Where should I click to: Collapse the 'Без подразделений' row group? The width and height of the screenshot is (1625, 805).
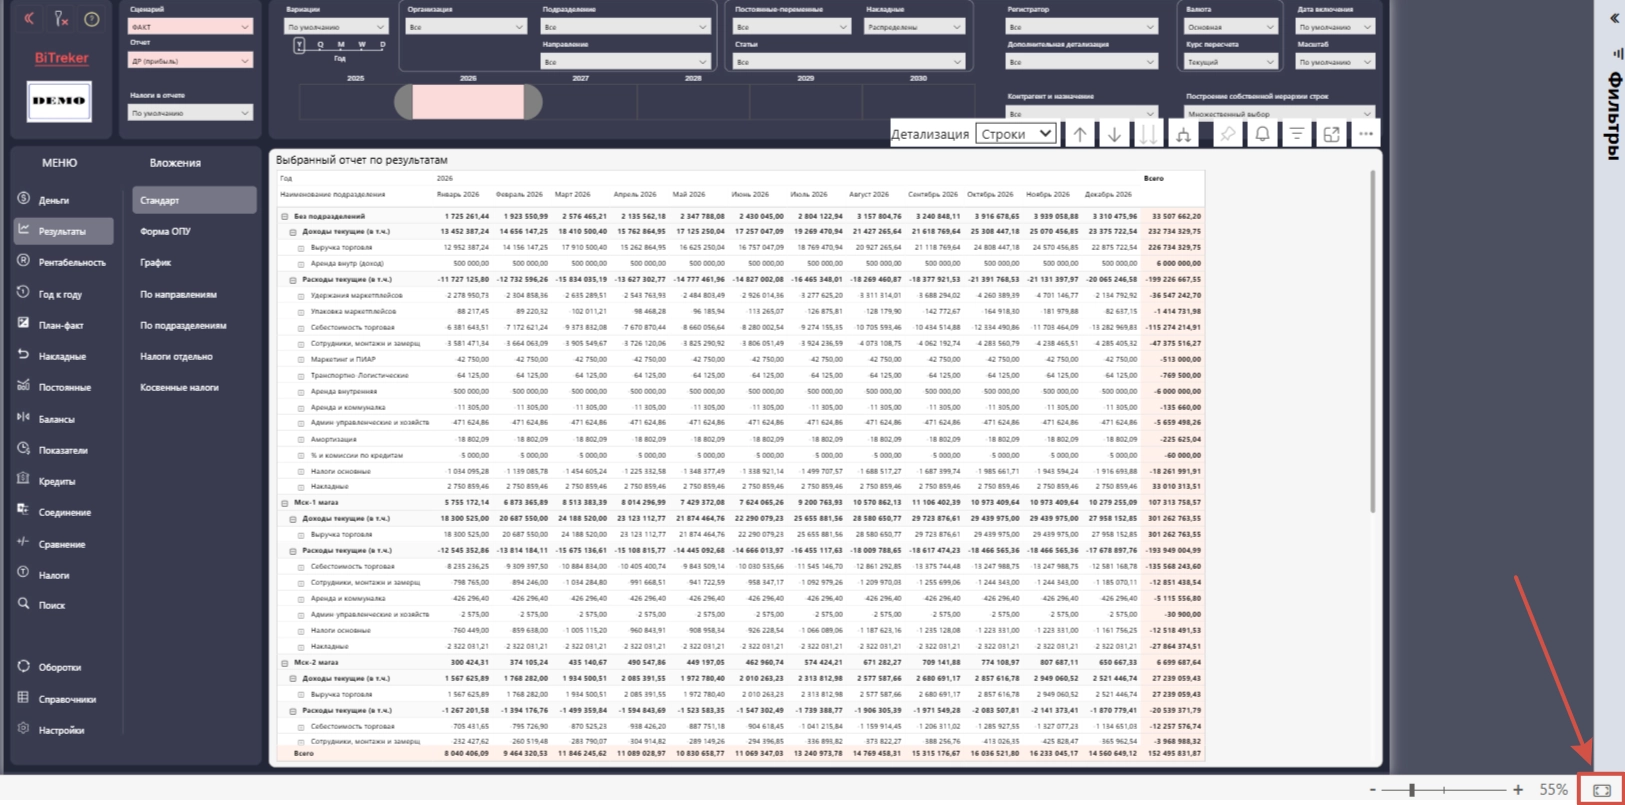tap(284, 216)
